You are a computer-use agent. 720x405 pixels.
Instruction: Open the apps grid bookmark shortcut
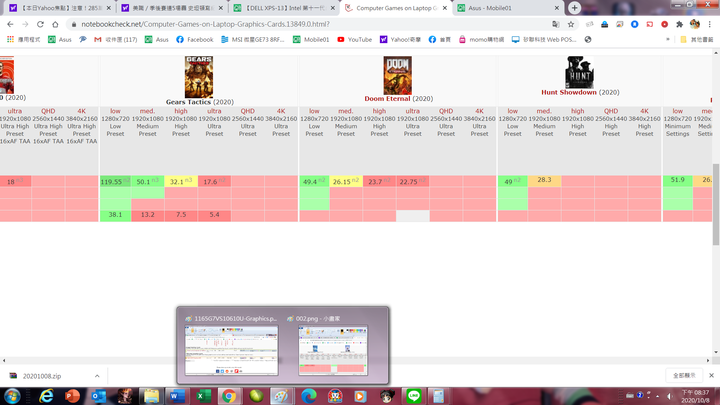(x=23, y=39)
